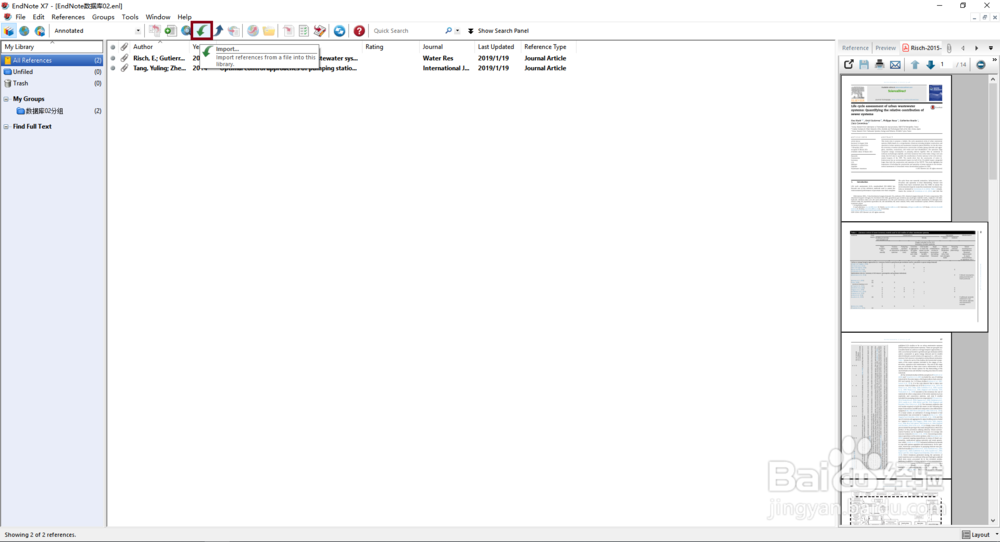
Task: Click the green Import arrow icon
Action: pos(202,31)
